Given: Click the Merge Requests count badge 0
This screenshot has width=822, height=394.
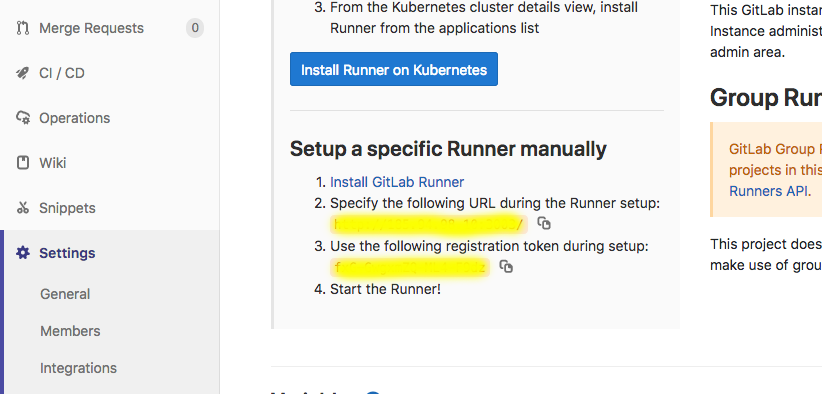Looking at the screenshot, I should point(195,28).
